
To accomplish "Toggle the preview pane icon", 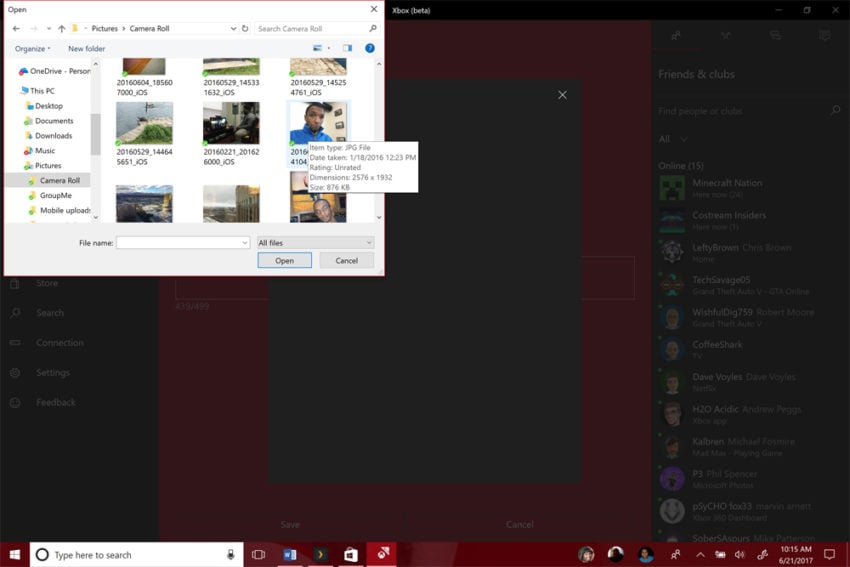I will [347, 48].
